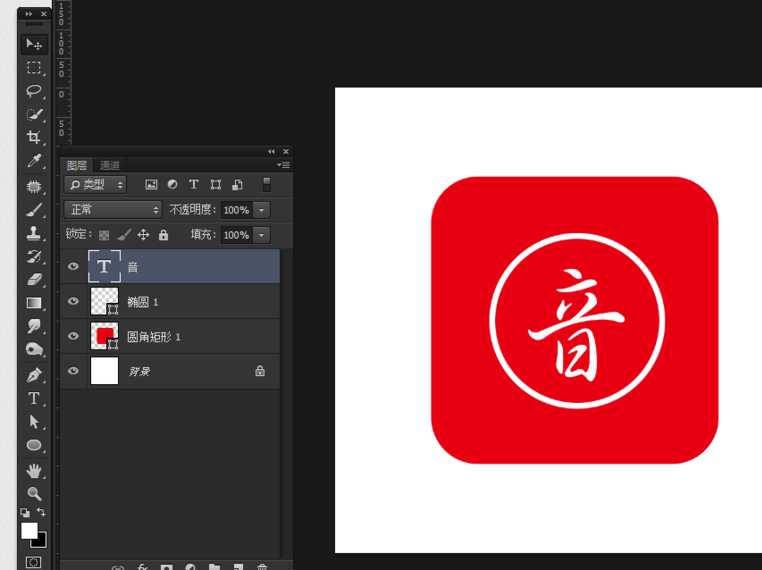This screenshot has width=762, height=570.
Task: Select the 音 text layer thumbnail
Action: click(104, 266)
